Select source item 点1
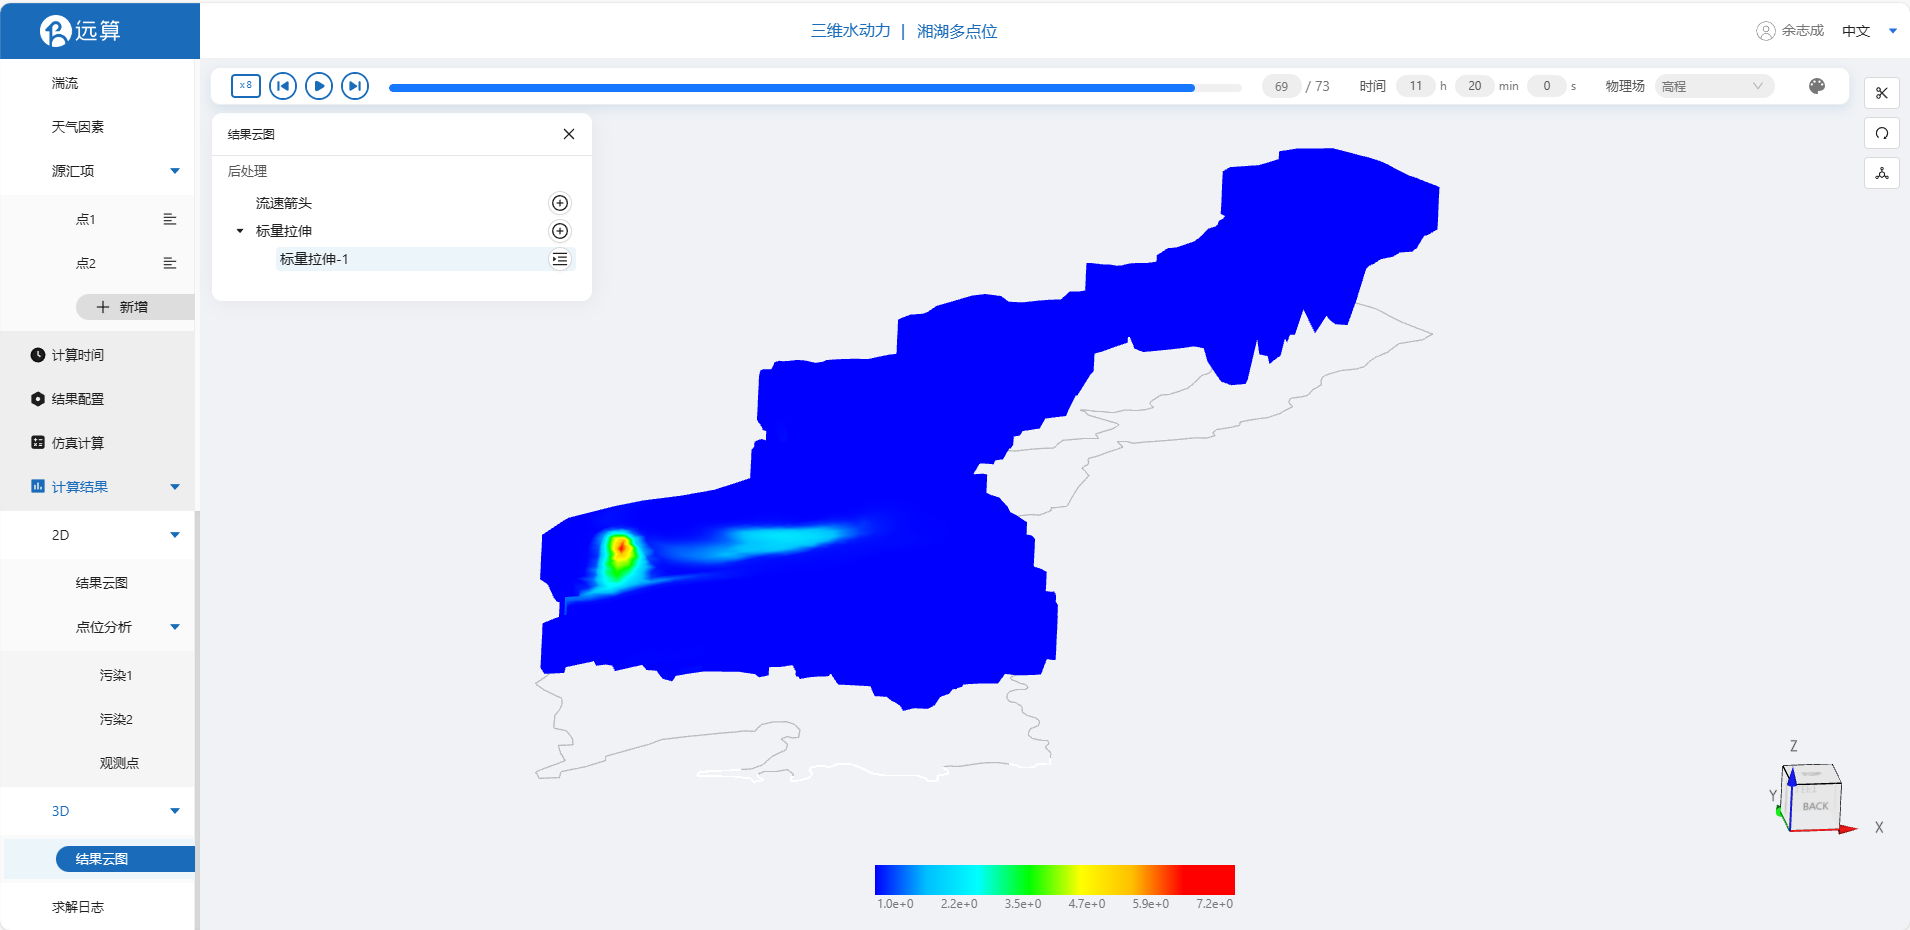 point(86,219)
